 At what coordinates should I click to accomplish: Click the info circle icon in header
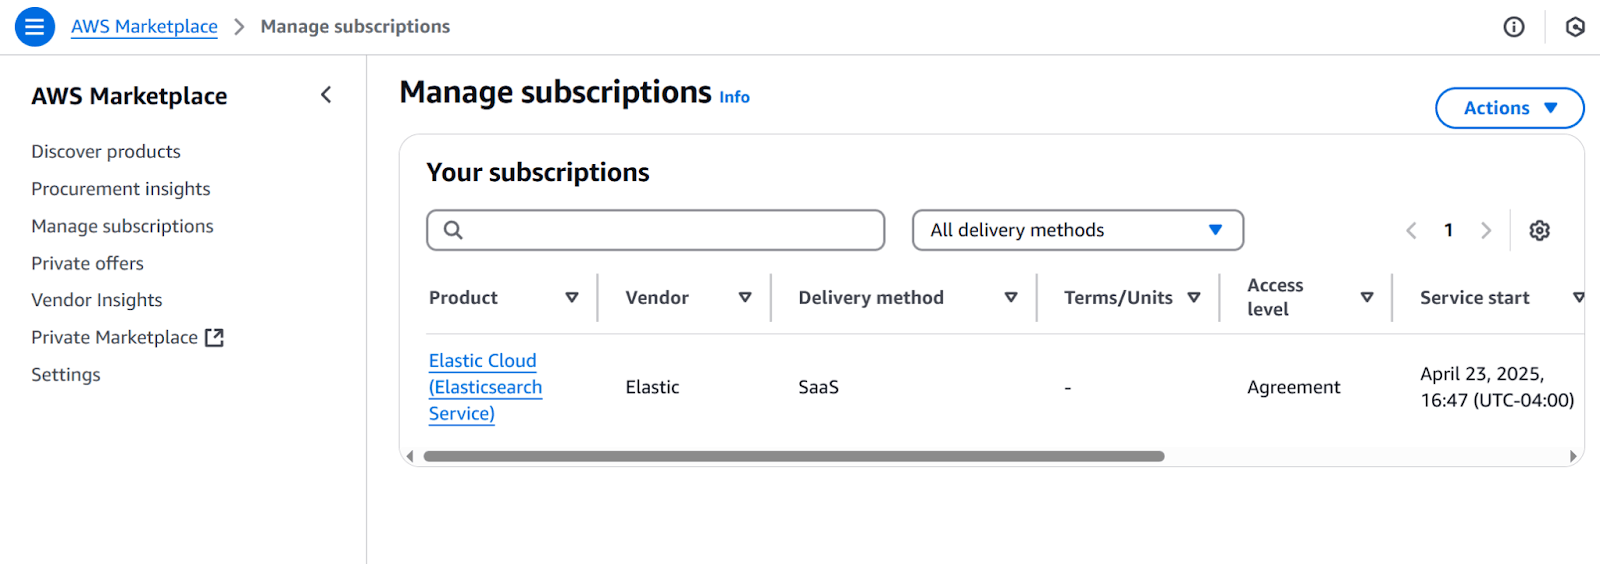coord(1514,27)
